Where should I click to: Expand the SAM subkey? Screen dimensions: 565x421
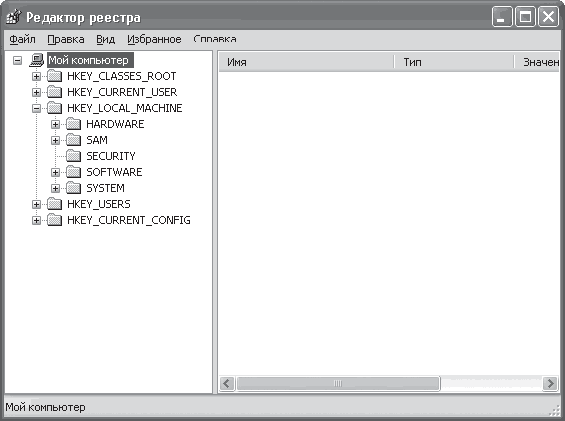tap(55, 140)
